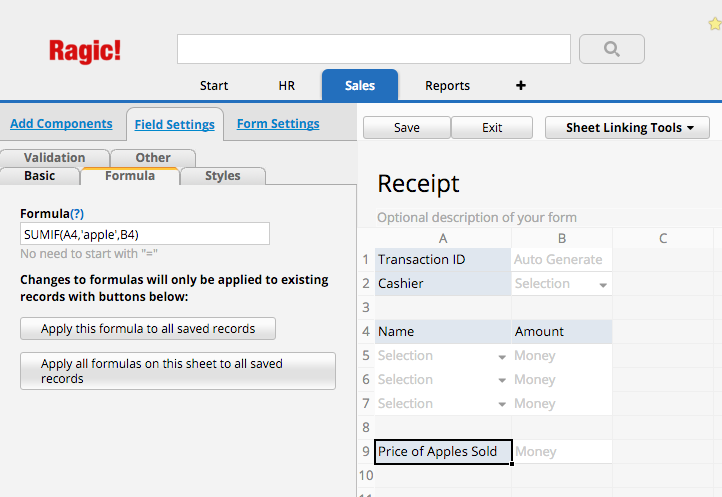The image size is (722, 497).
Task: Open the Formula help question mark
Action: pos(77,214)
